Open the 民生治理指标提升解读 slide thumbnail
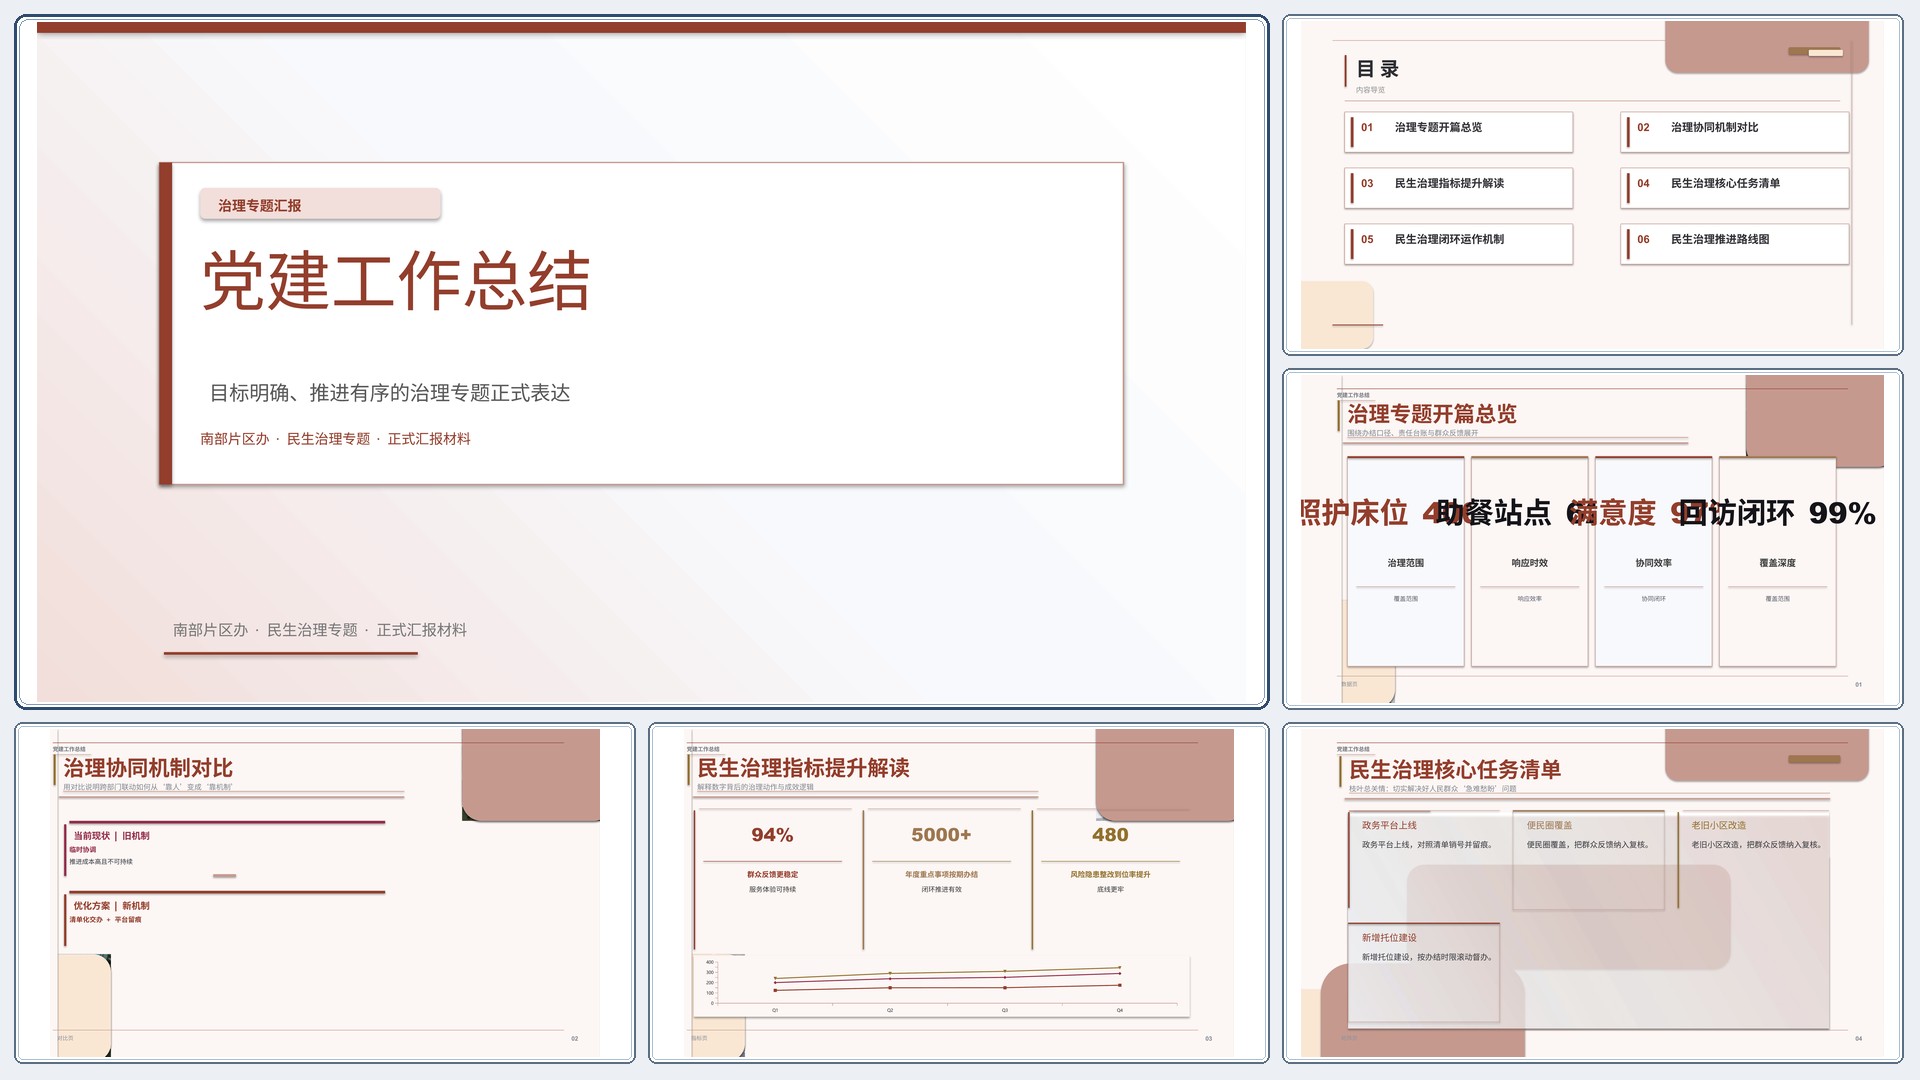The height and width of the screenshot is (1080, 1920). pyautogui.click(x=958, y=893)
